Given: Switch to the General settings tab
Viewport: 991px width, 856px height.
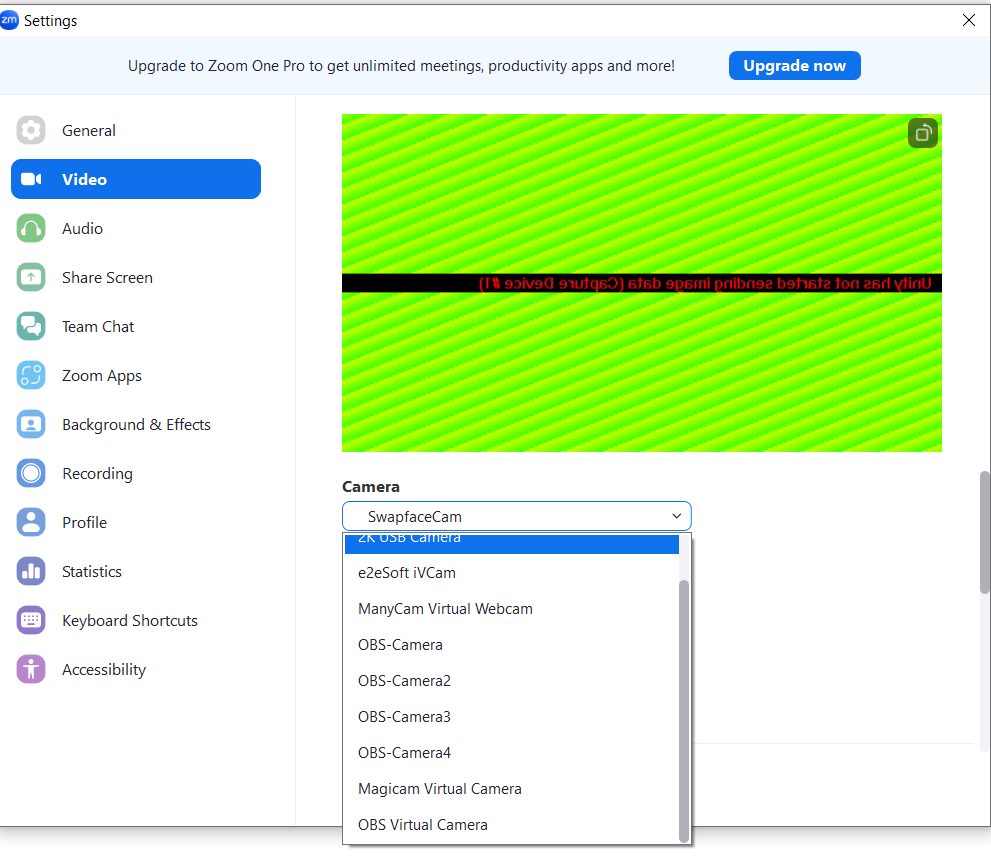Looking at the screenshot, I should 89,130.
